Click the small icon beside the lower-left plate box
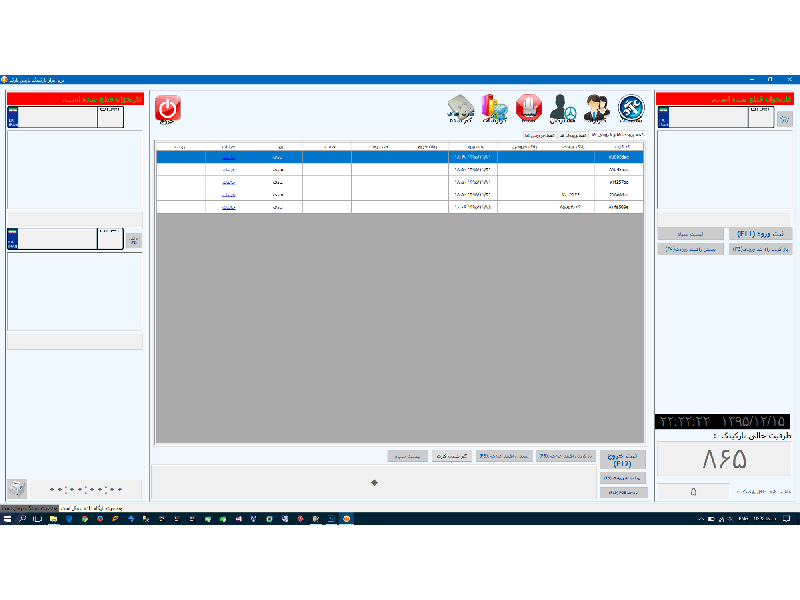Image resolution: width=800 pixels, height=600 pixels. [133, 240]
